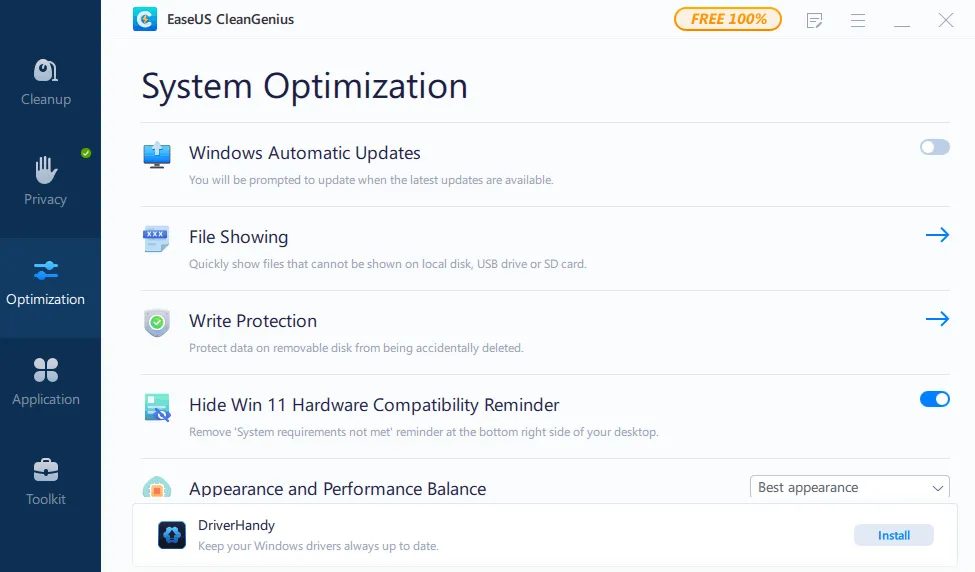Open File Showing with its arrow
This screenshot has width=975, height=572.
[937, 235]
